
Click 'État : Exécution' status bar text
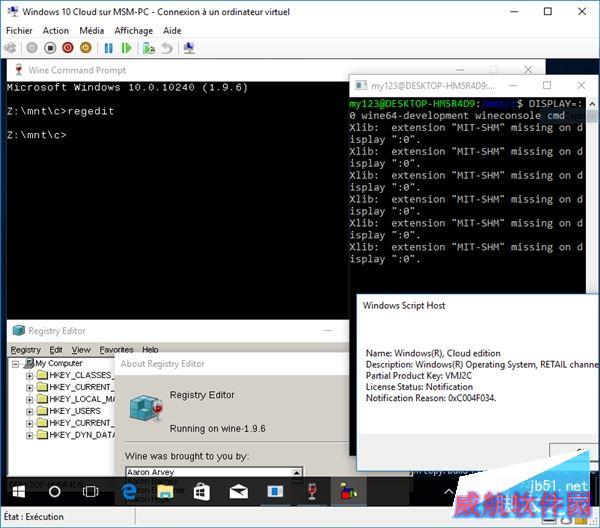(34, 517)
